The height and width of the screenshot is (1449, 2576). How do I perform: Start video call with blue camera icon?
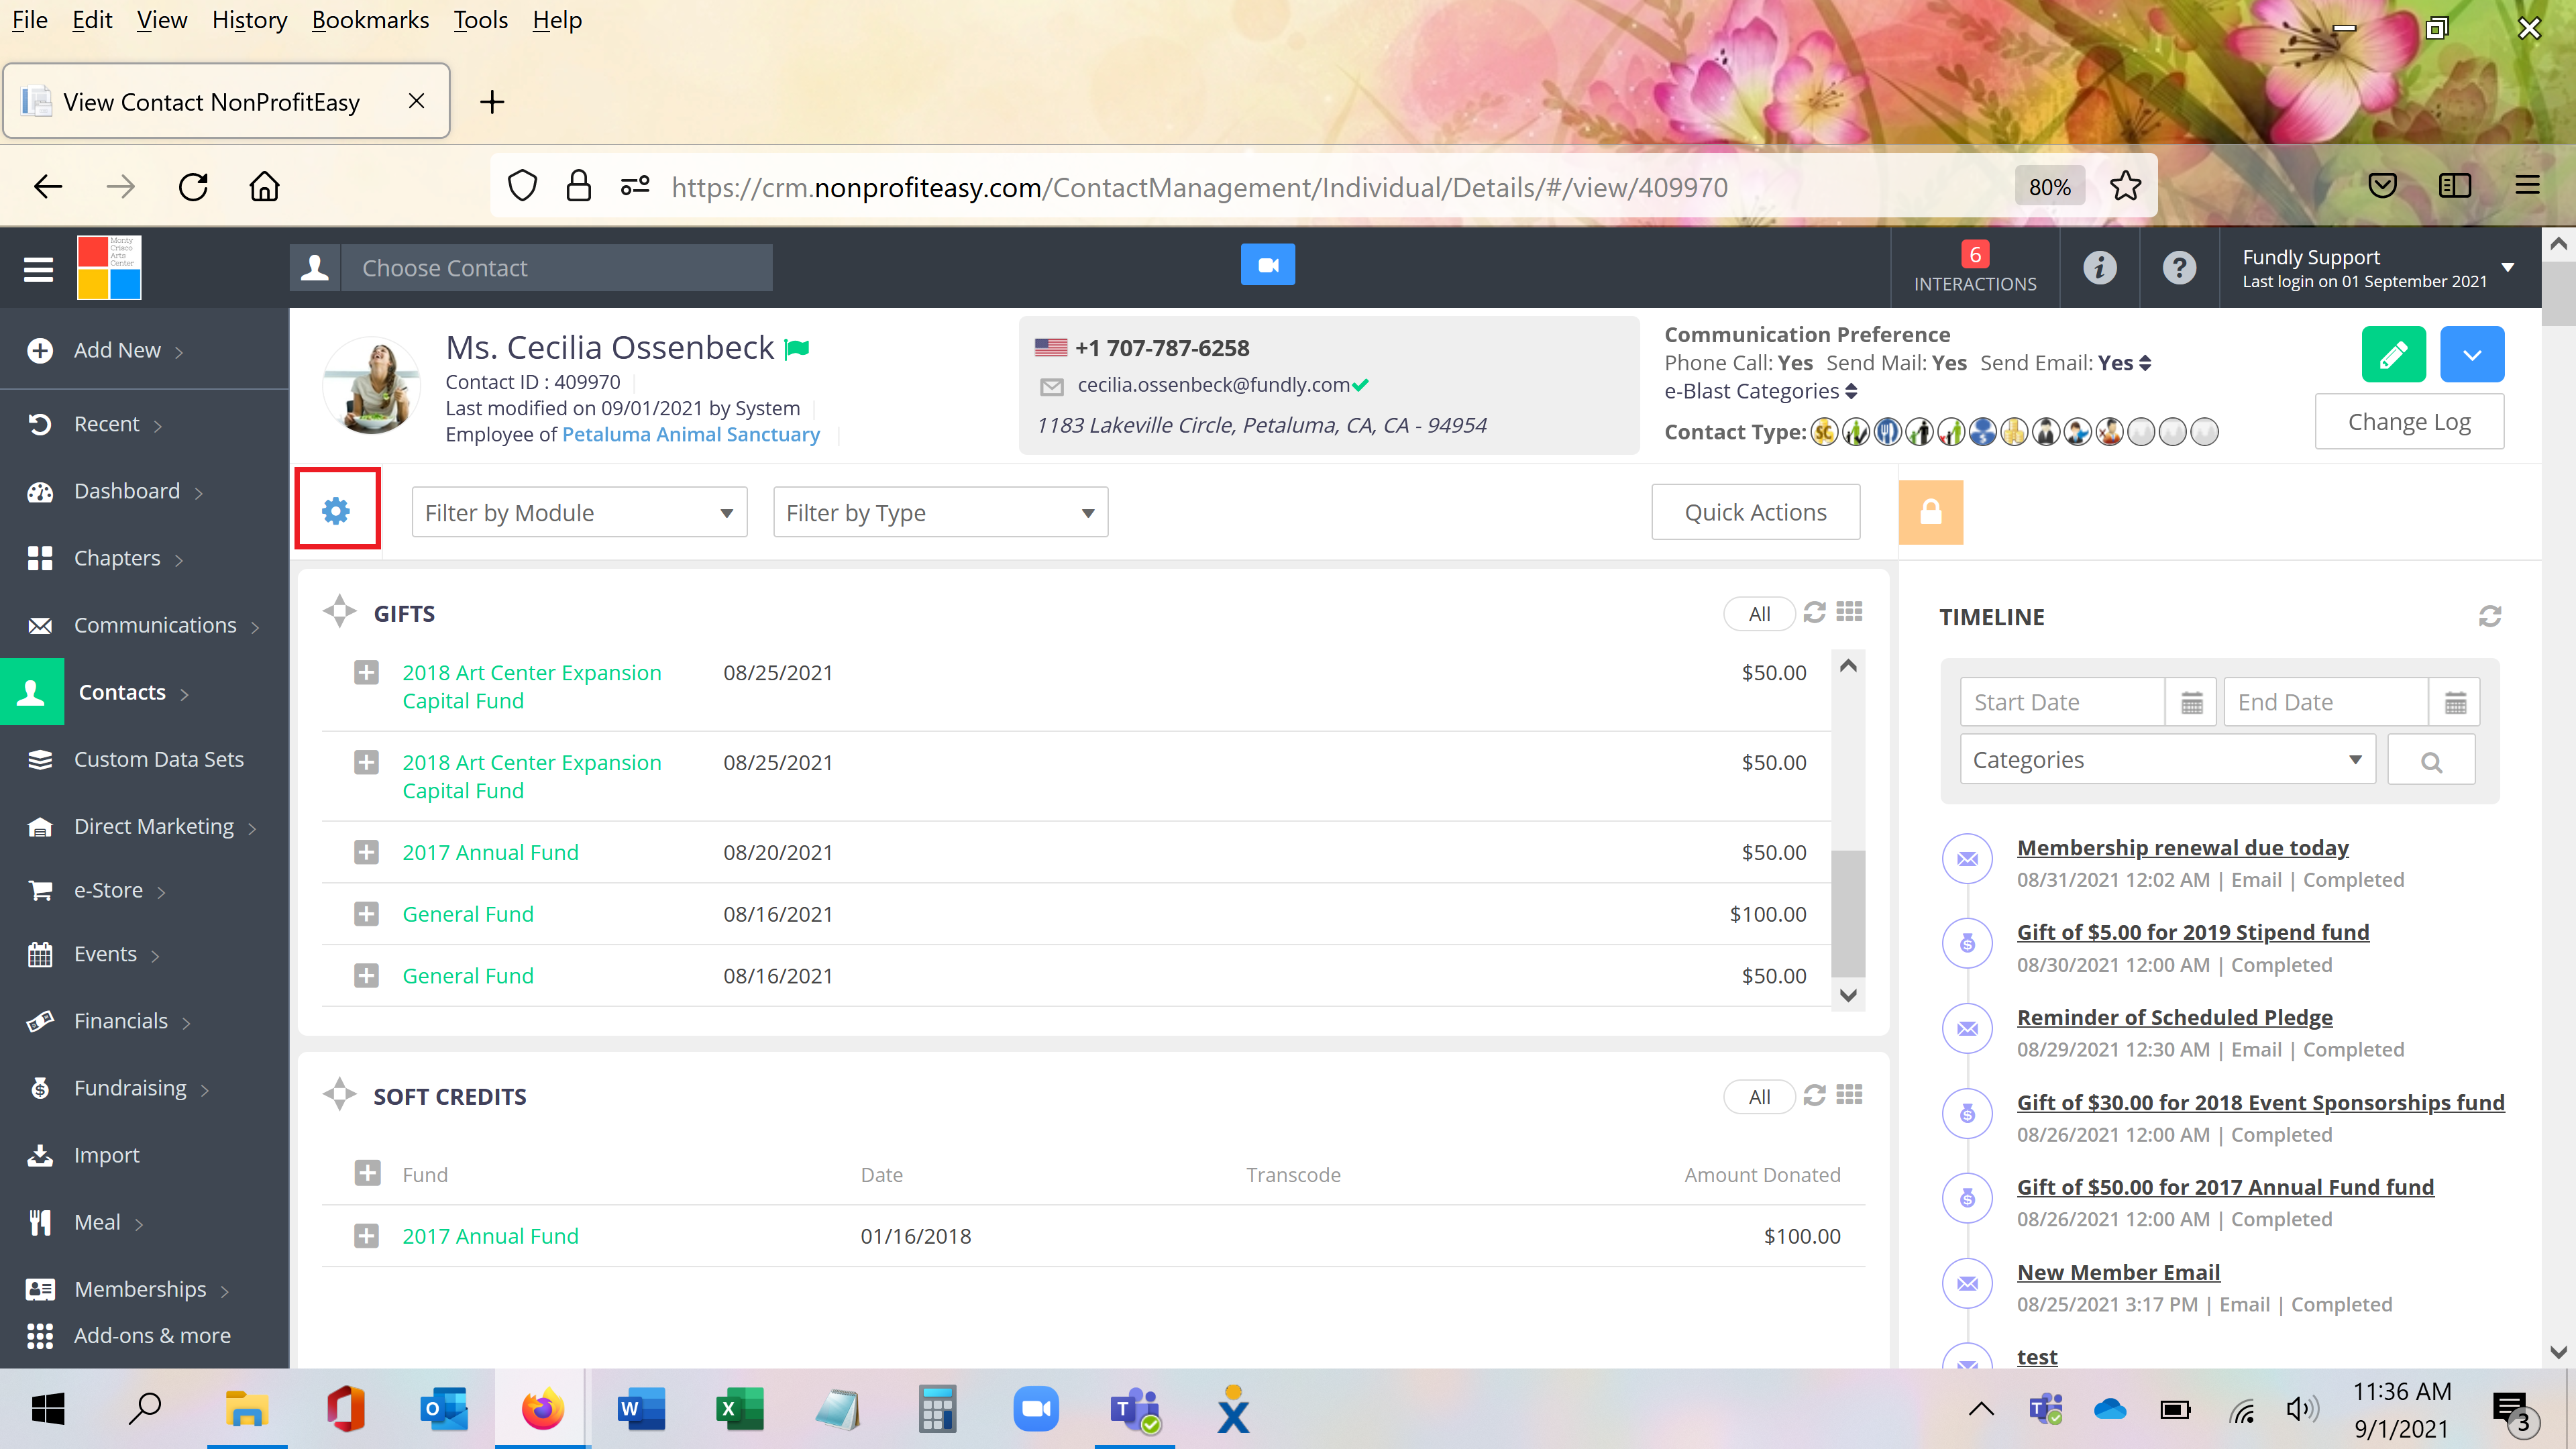pos(1267,265)
